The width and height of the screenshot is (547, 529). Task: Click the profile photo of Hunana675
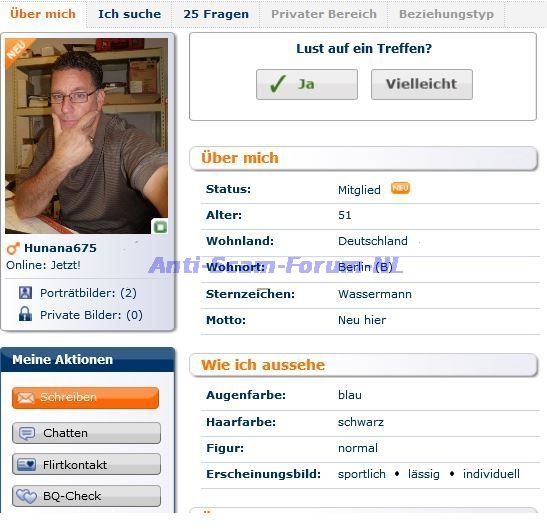coord(86,136)
